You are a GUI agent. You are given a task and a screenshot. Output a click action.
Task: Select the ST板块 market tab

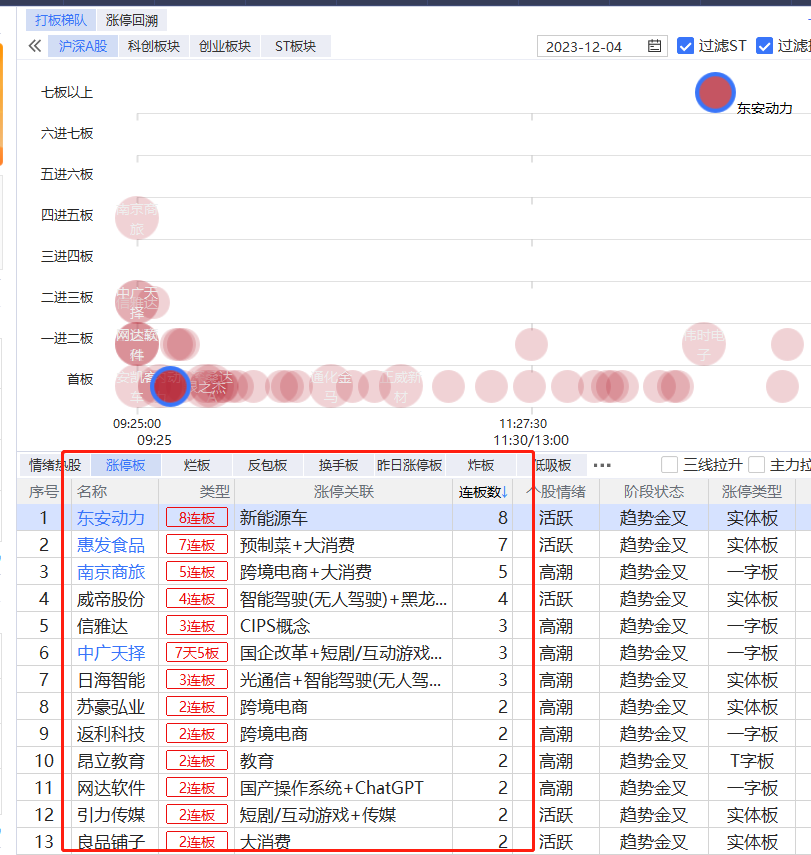pyautogui.click(x=296, y=46)
